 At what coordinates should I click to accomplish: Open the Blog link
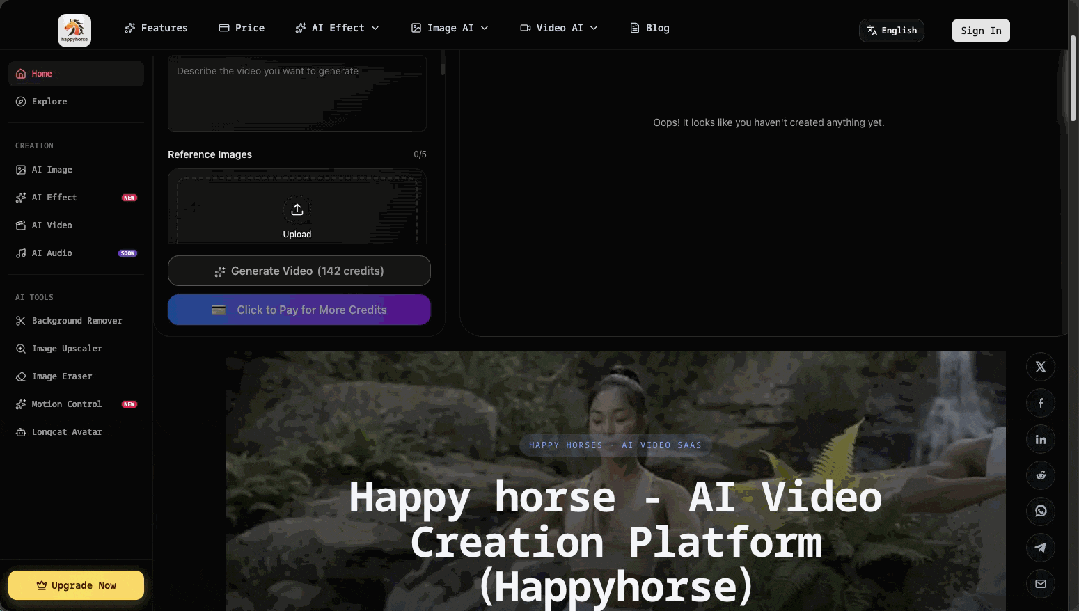click(x=650, y=28)
